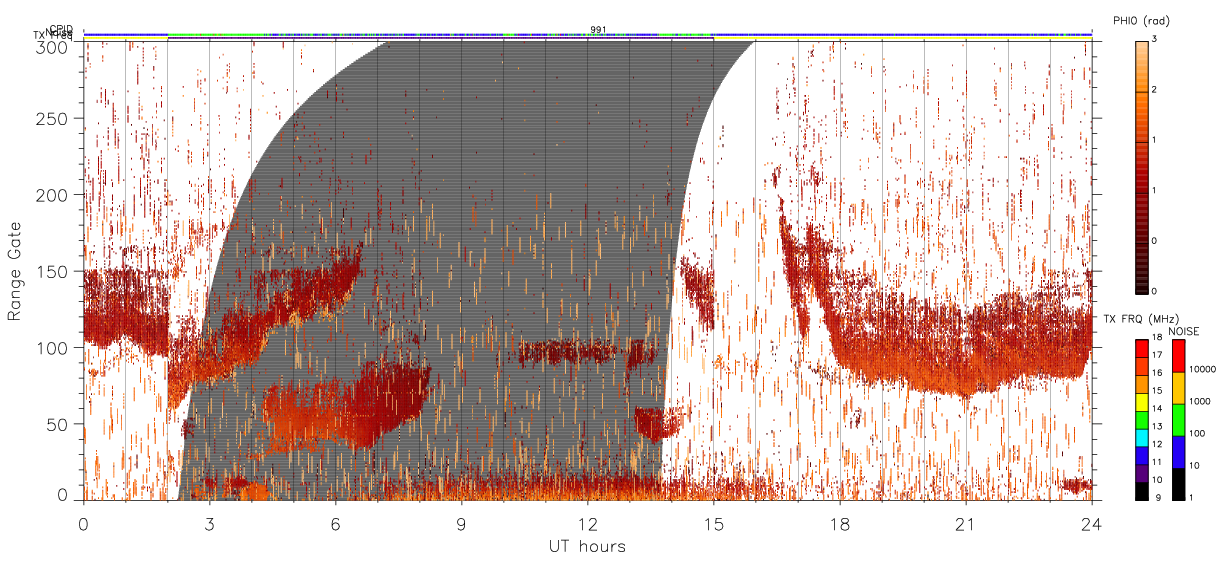Click the '14' label in TX FRQ legend
This screenshot has height=567, width=1228.
click(x=1156, y=408)
